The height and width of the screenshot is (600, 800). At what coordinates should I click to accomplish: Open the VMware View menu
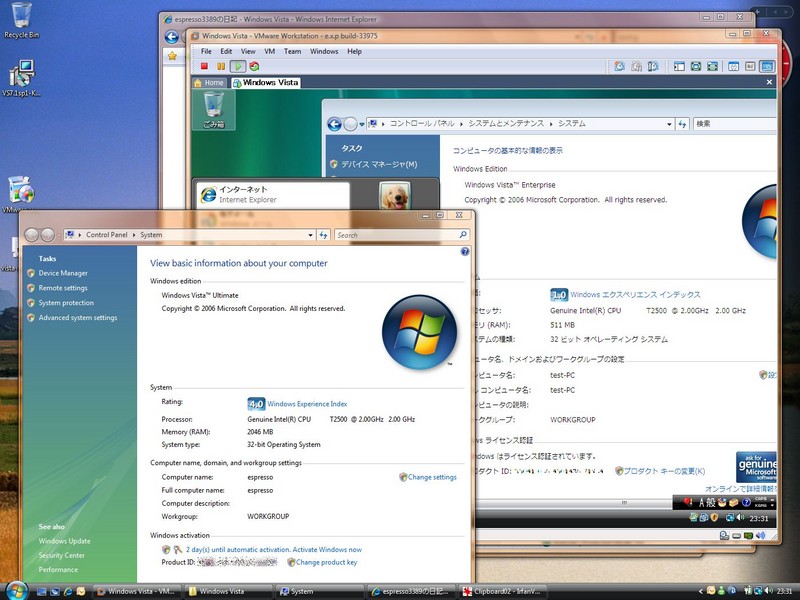[248, 52]
